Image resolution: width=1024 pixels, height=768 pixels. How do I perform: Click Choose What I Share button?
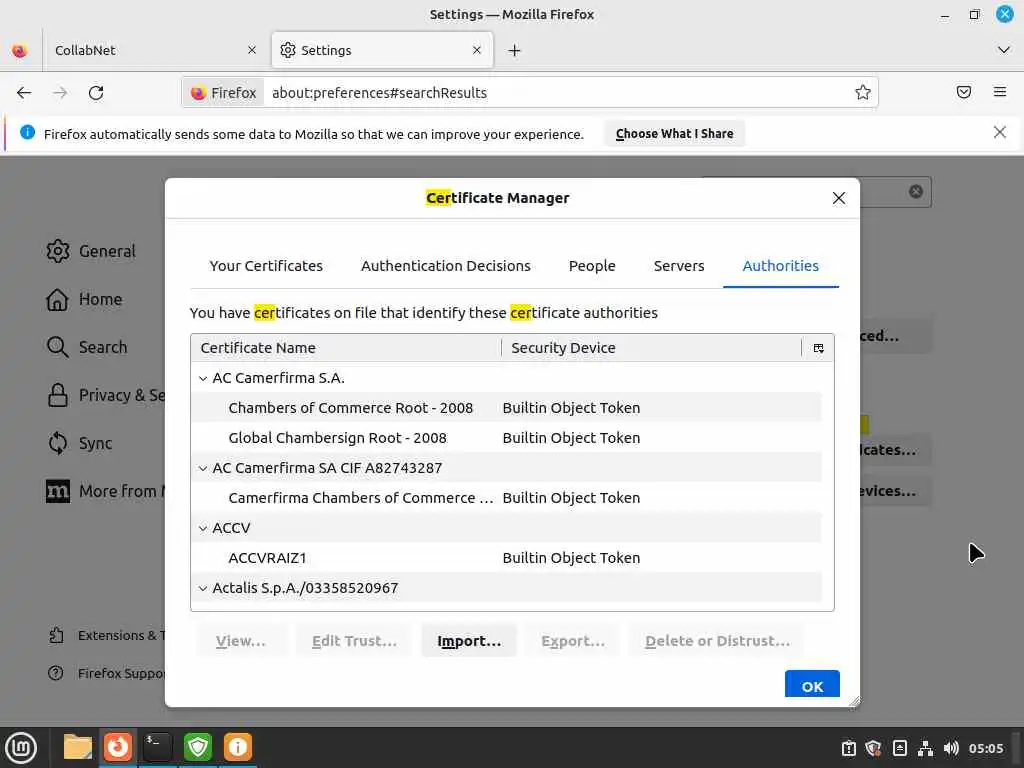click(675, 133)
